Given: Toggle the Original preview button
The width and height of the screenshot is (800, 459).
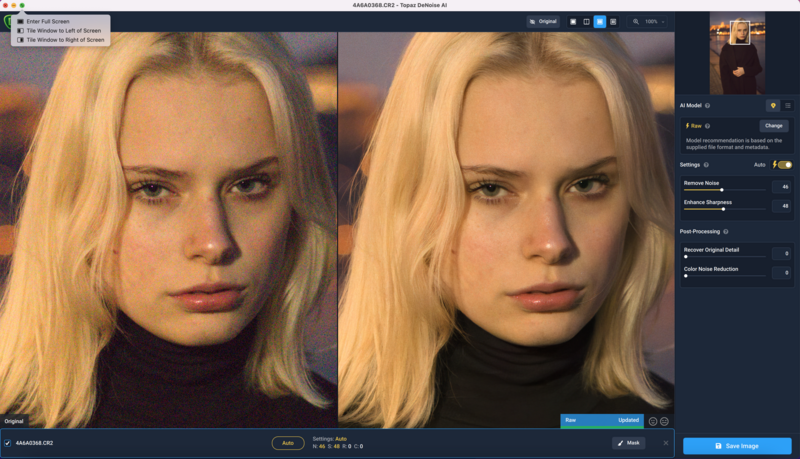Looking at the screenshot, I should click(x=543, y=21).
